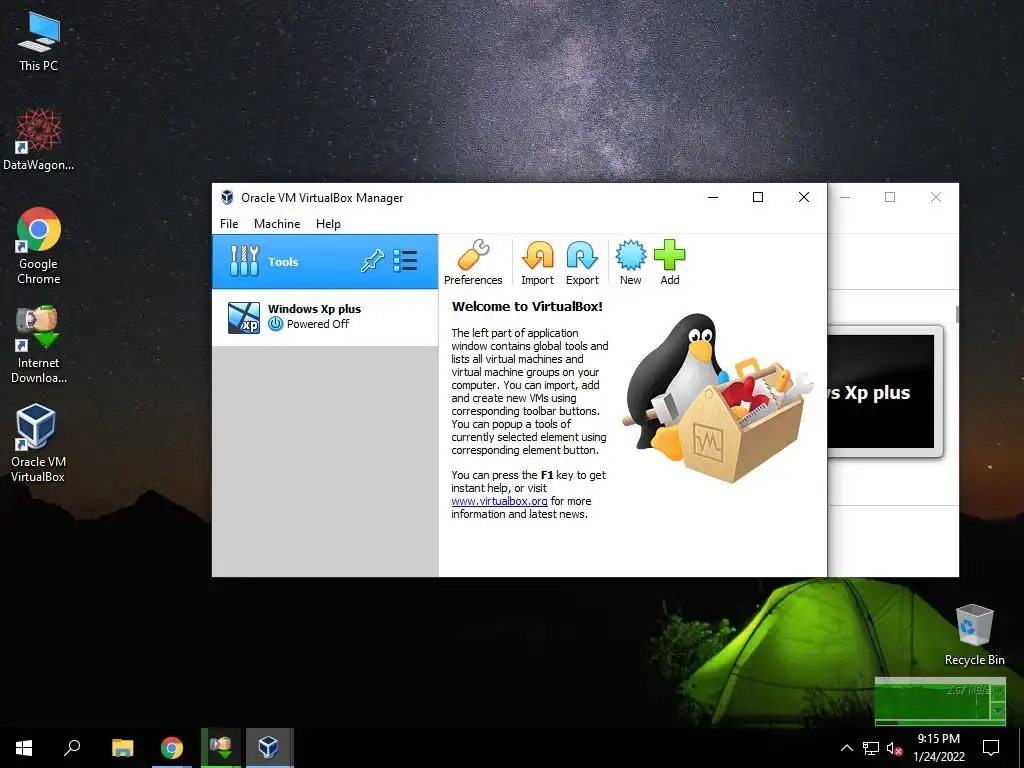1024x768 pixels.
Task: Click the Welcome to VirtualBox! heading
Action: pyautogui.click(x=527, y=306)
